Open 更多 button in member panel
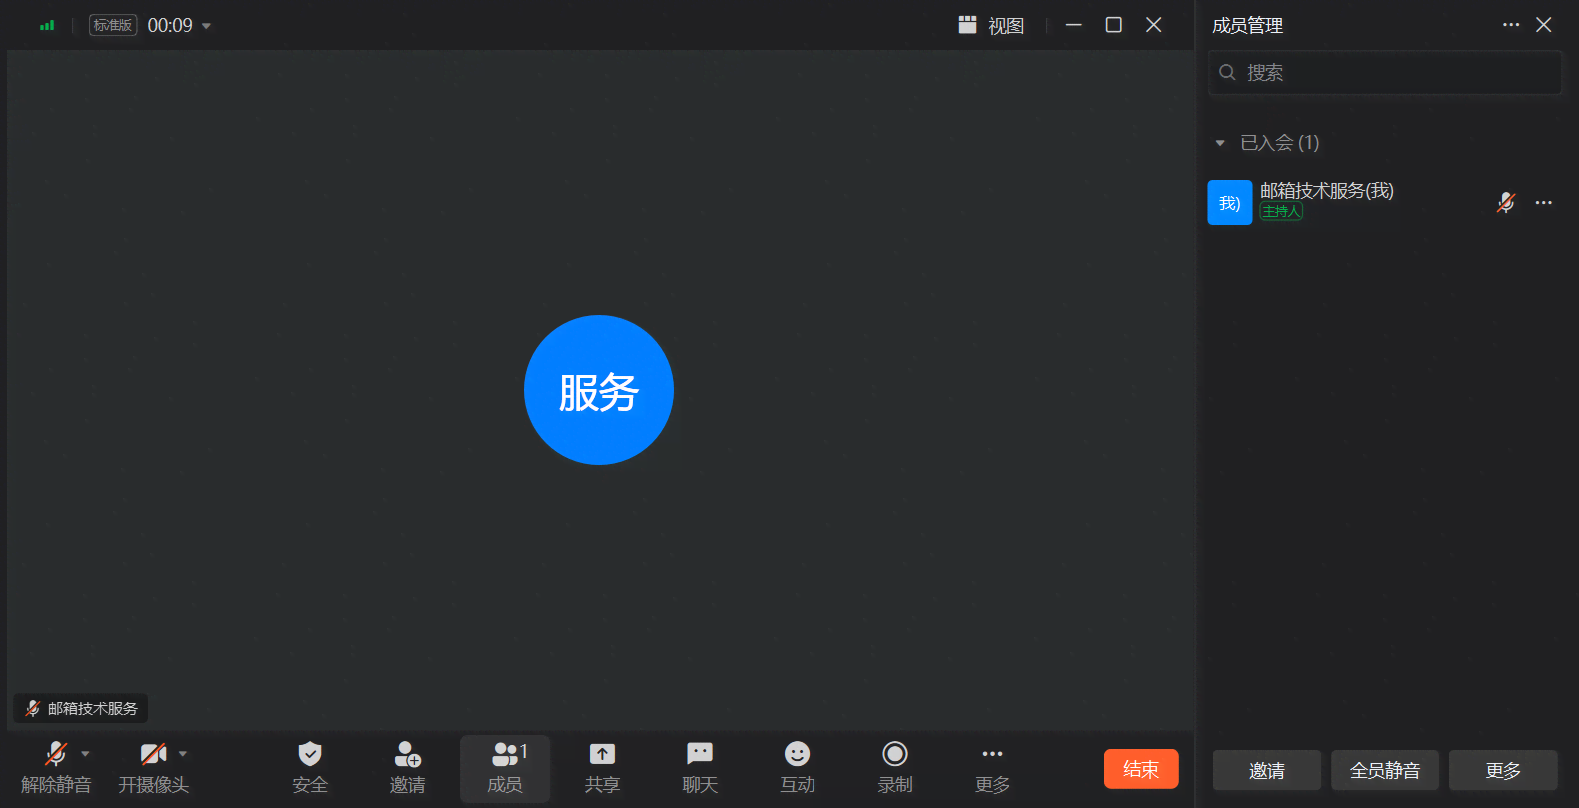The height and width of the screenshot is (808, 1579). 1503,771
